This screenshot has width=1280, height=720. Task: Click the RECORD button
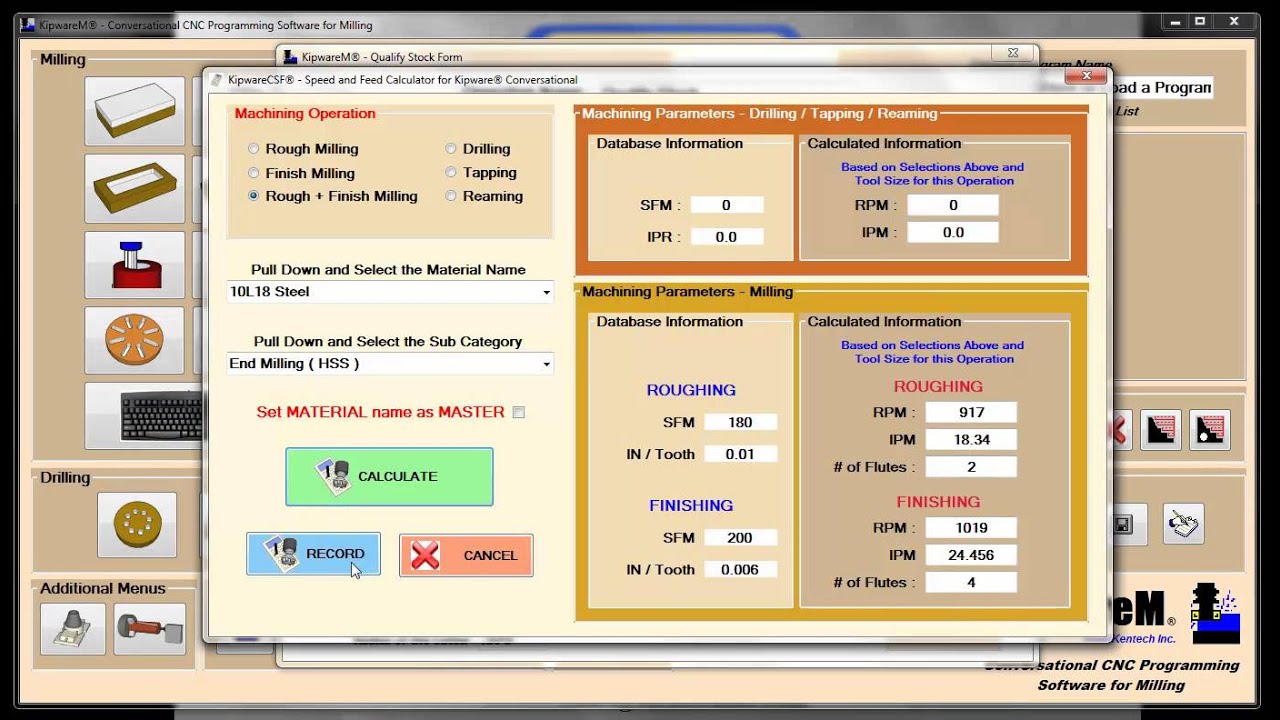[313, 554]
